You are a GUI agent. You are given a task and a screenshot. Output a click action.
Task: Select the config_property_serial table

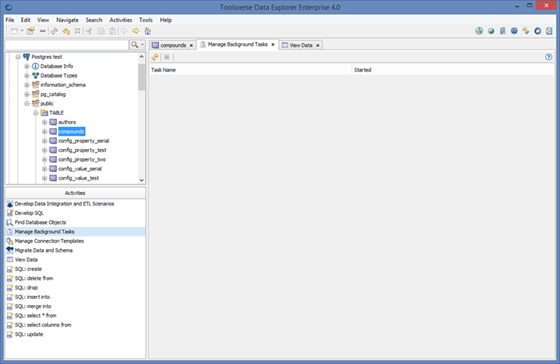[84, 141]
